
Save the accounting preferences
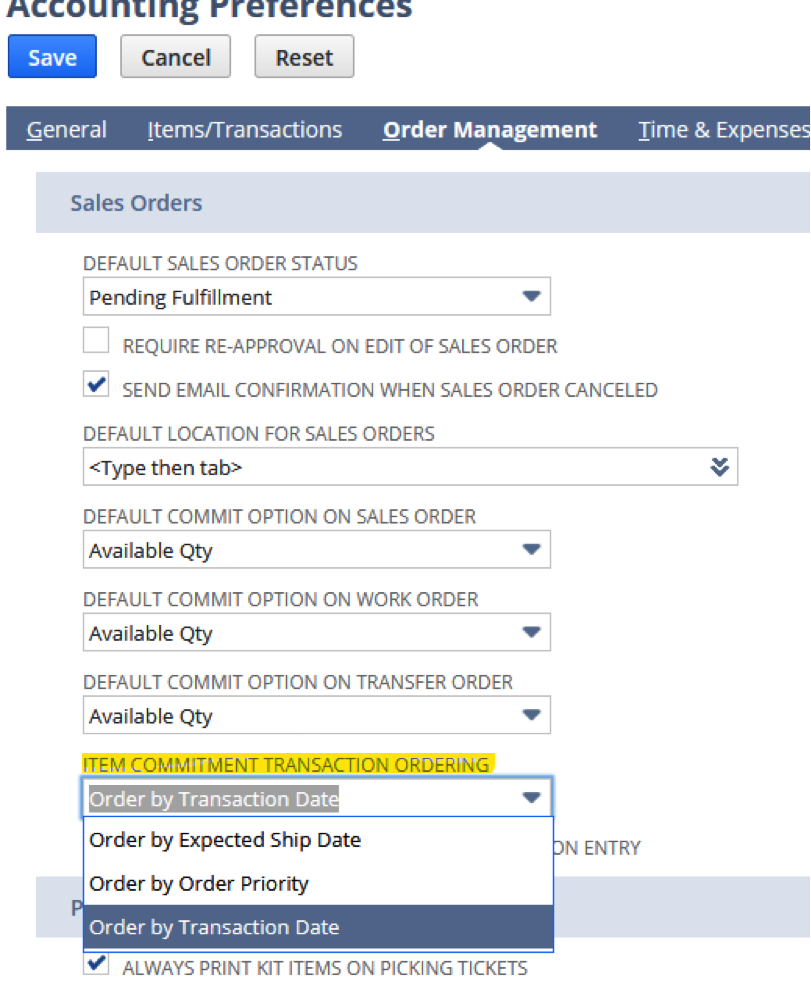click(51, 56)
